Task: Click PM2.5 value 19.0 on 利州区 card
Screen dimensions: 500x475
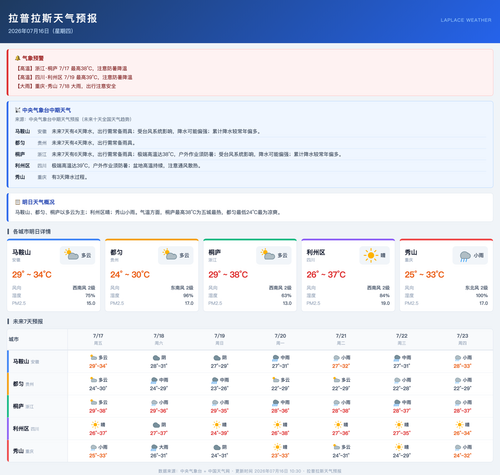Action: click(385, 303)
